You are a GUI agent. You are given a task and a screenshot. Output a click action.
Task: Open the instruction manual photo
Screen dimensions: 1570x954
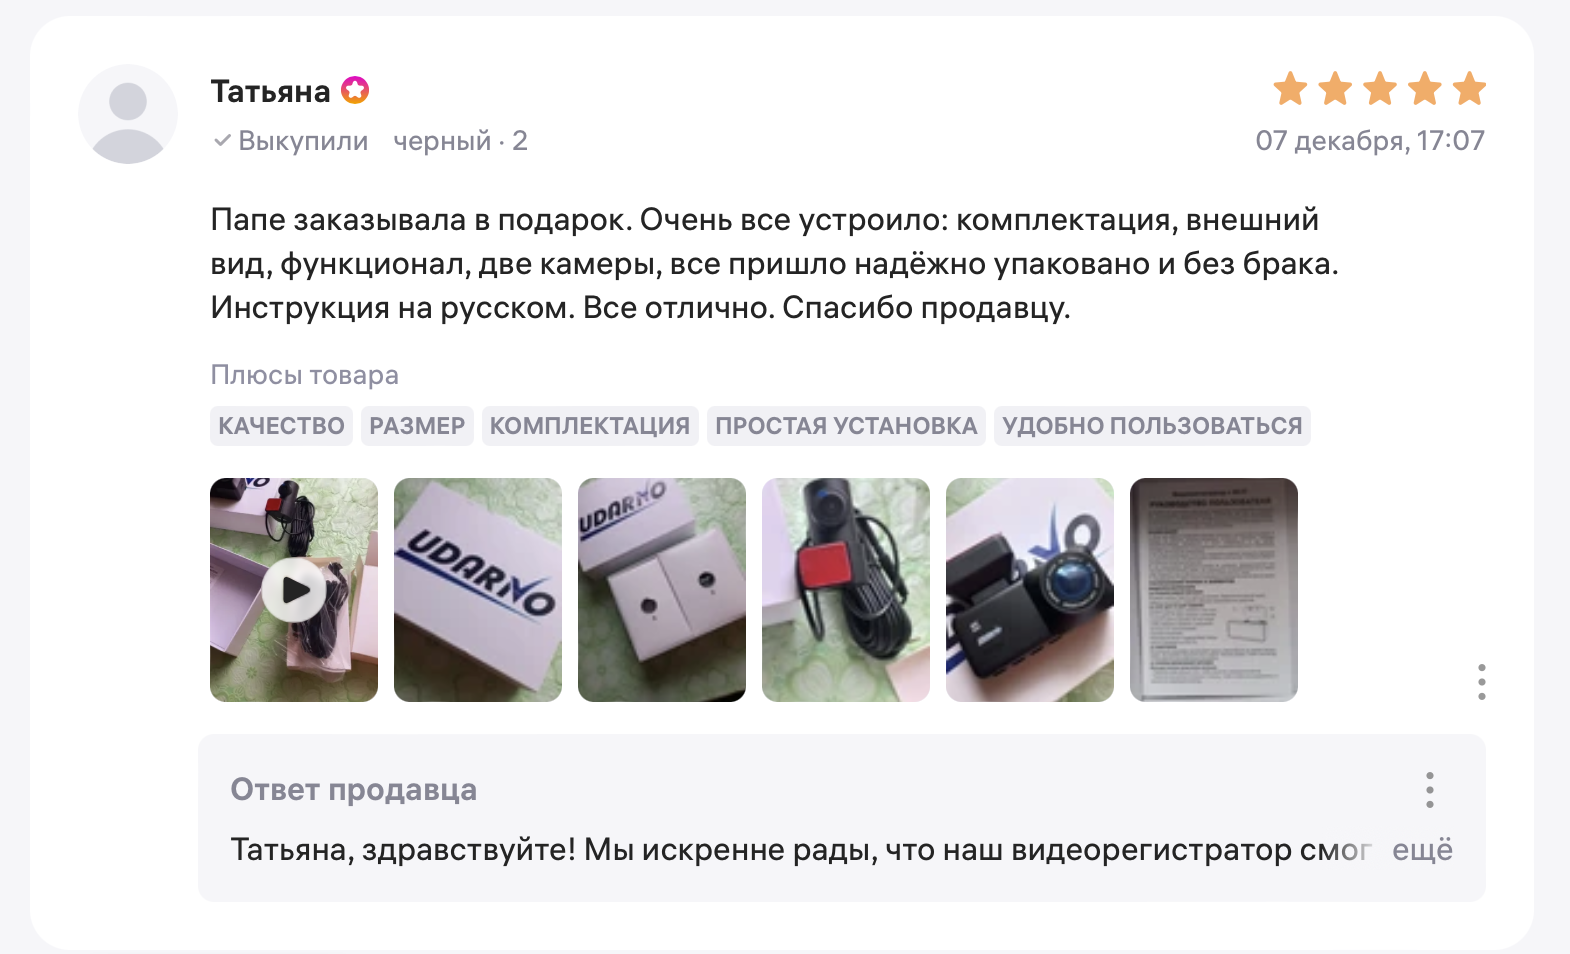1214,590
